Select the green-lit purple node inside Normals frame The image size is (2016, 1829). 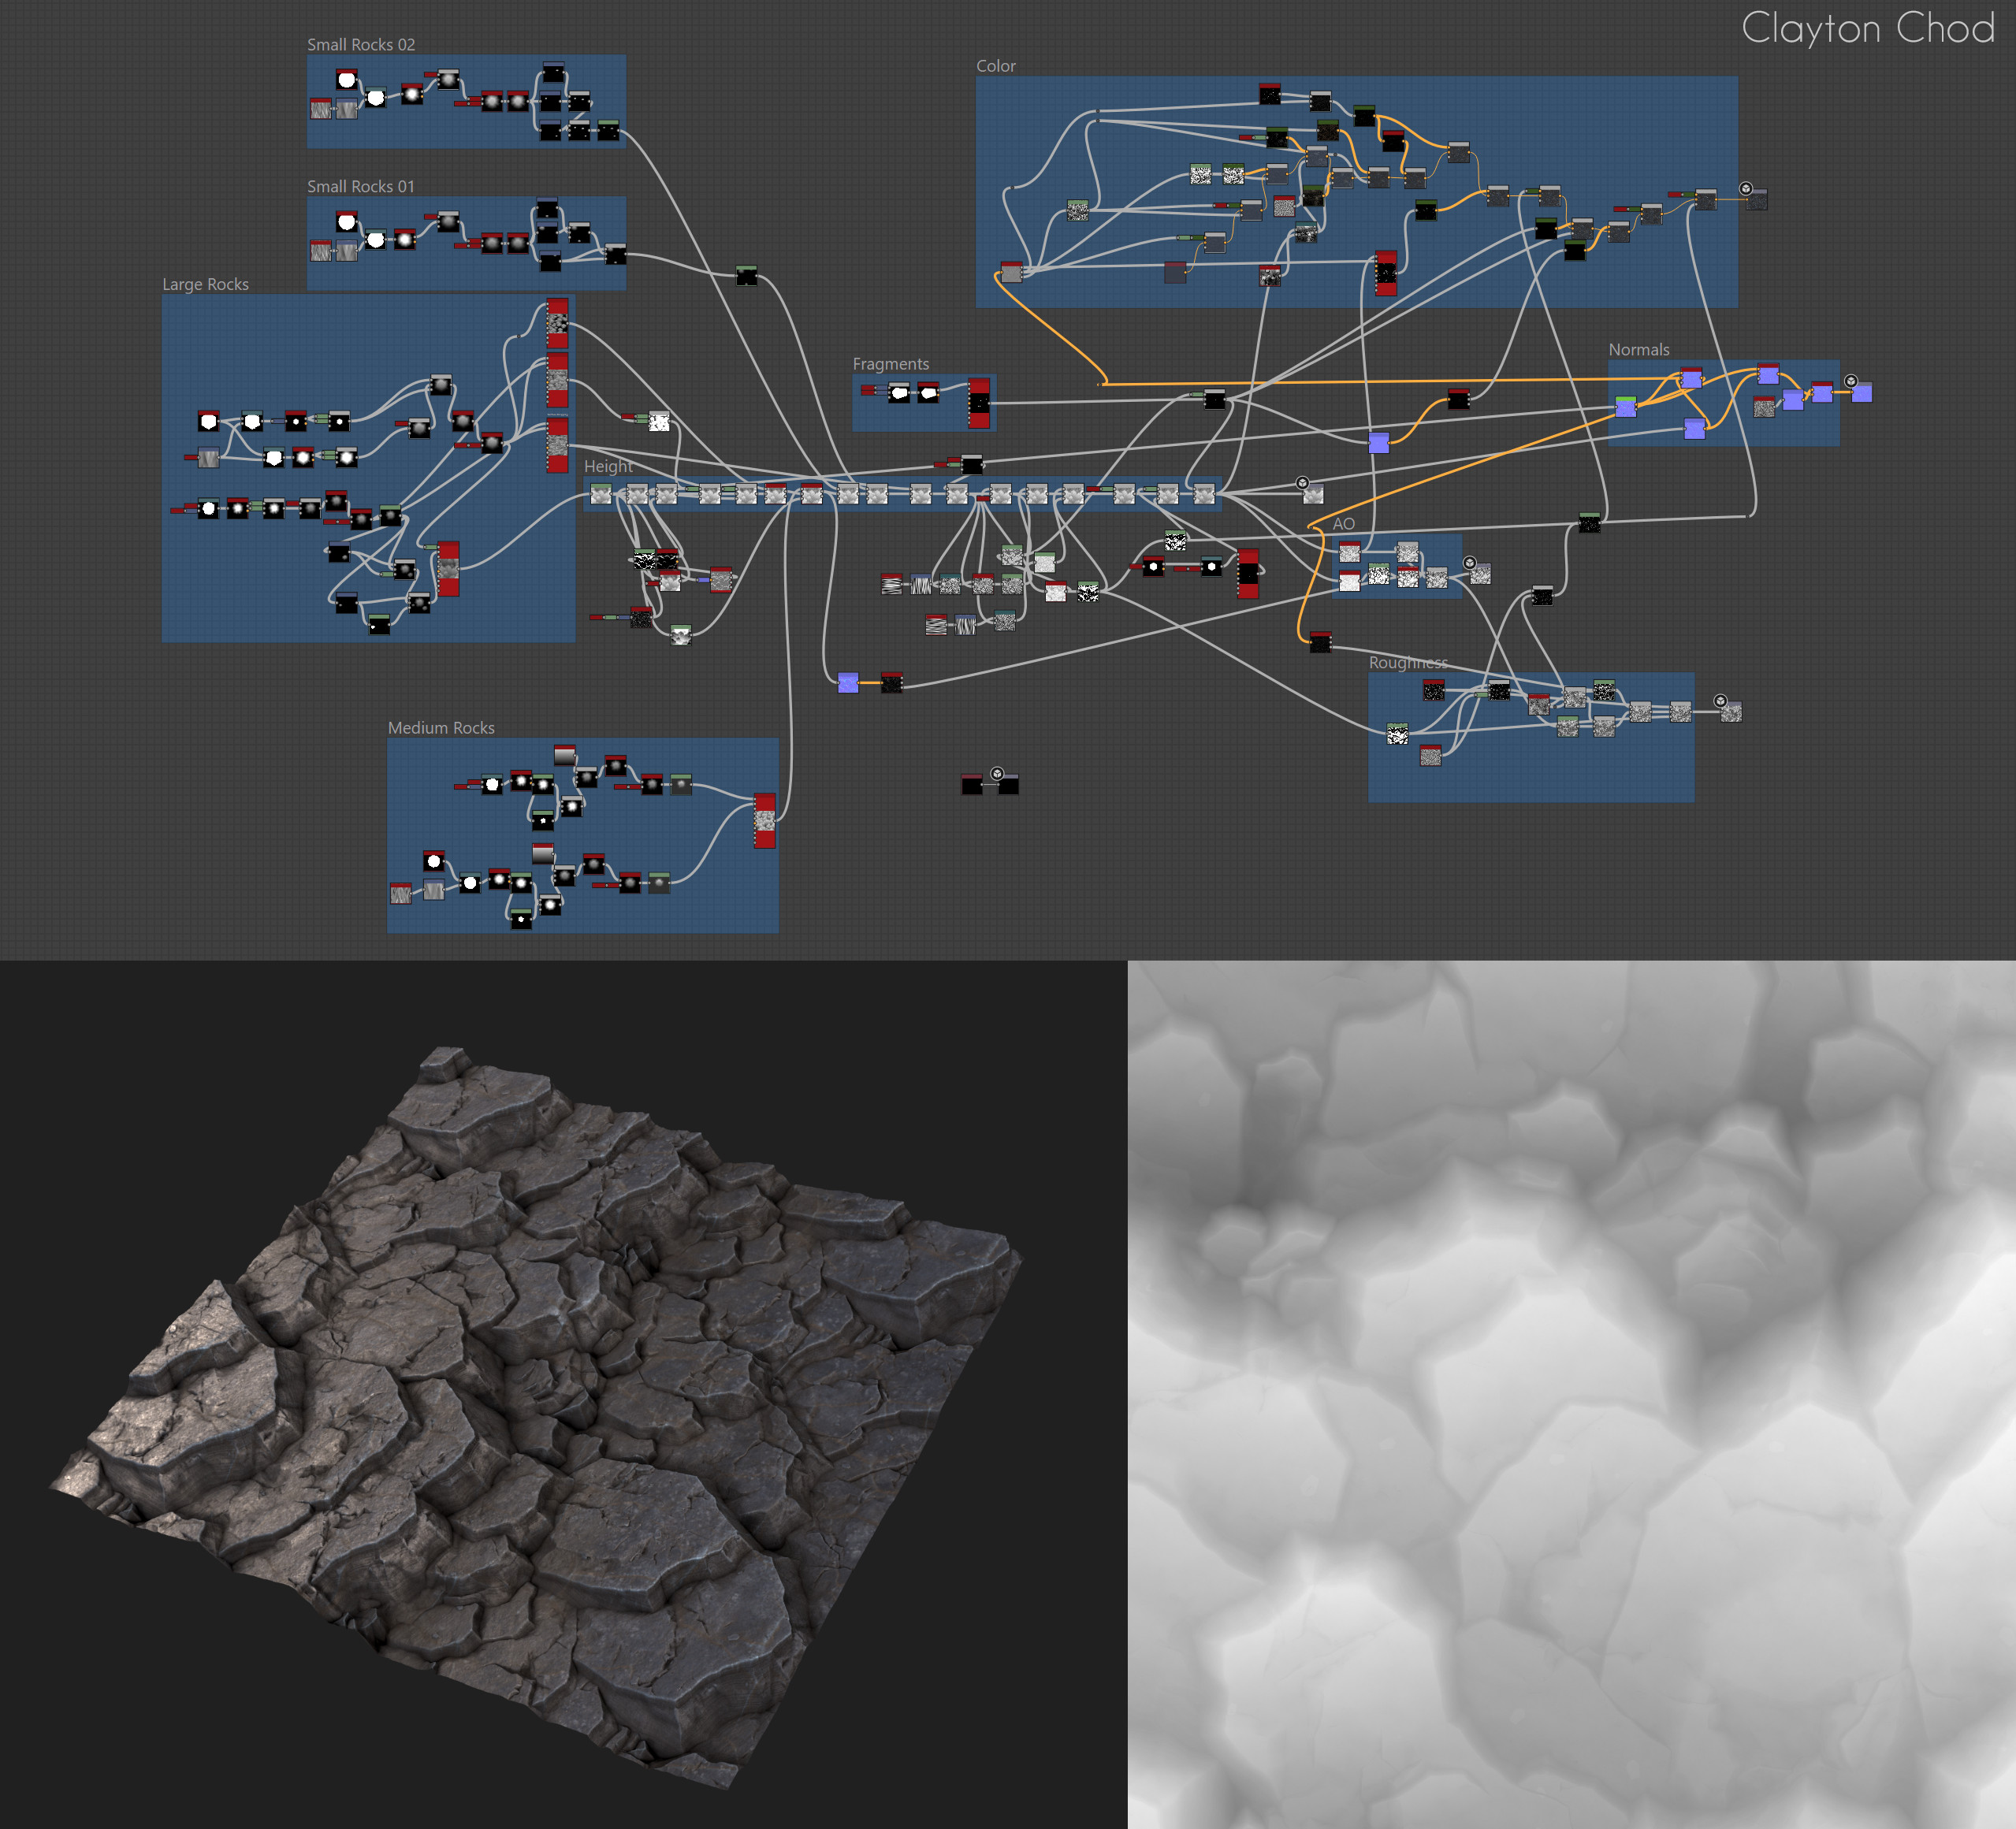[1626, 406]
